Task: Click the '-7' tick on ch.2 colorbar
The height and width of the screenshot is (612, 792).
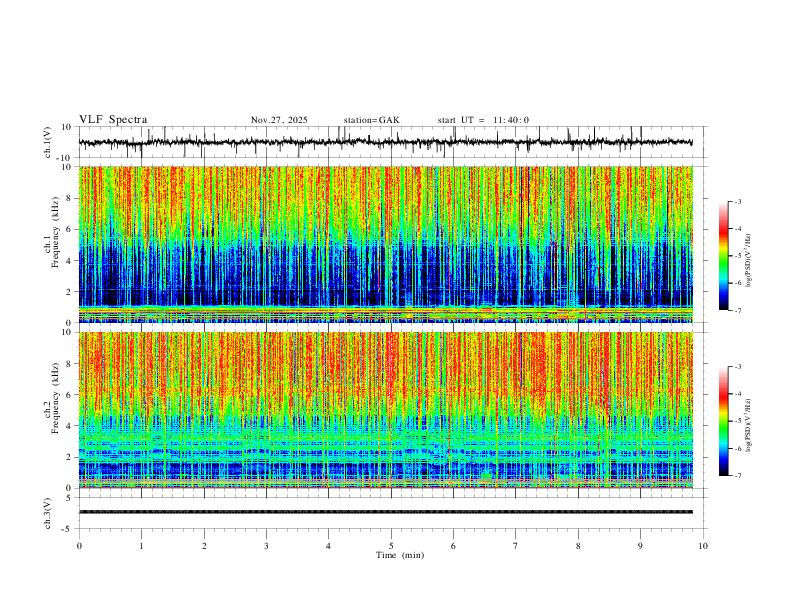Action: coord(738,476)
